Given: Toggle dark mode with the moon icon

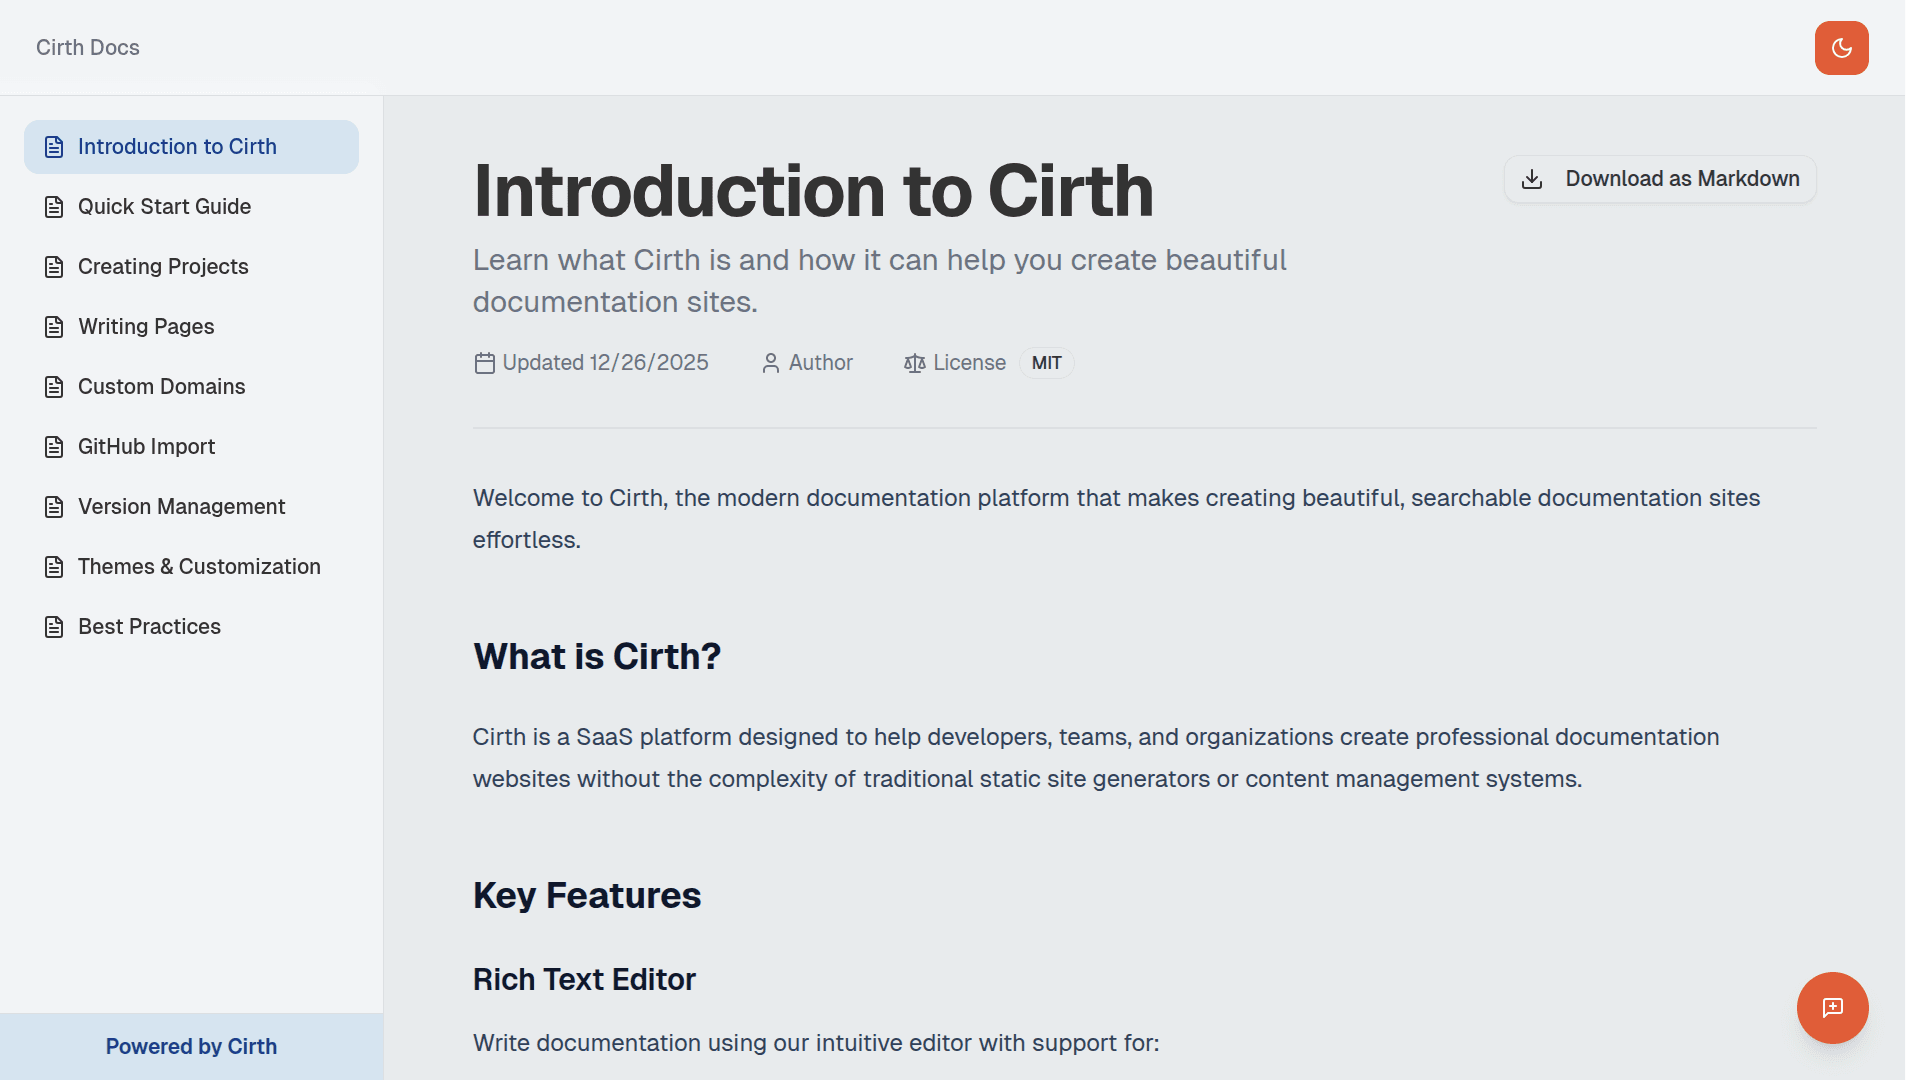Looking at the screenshot, I should pos(1840,47).
